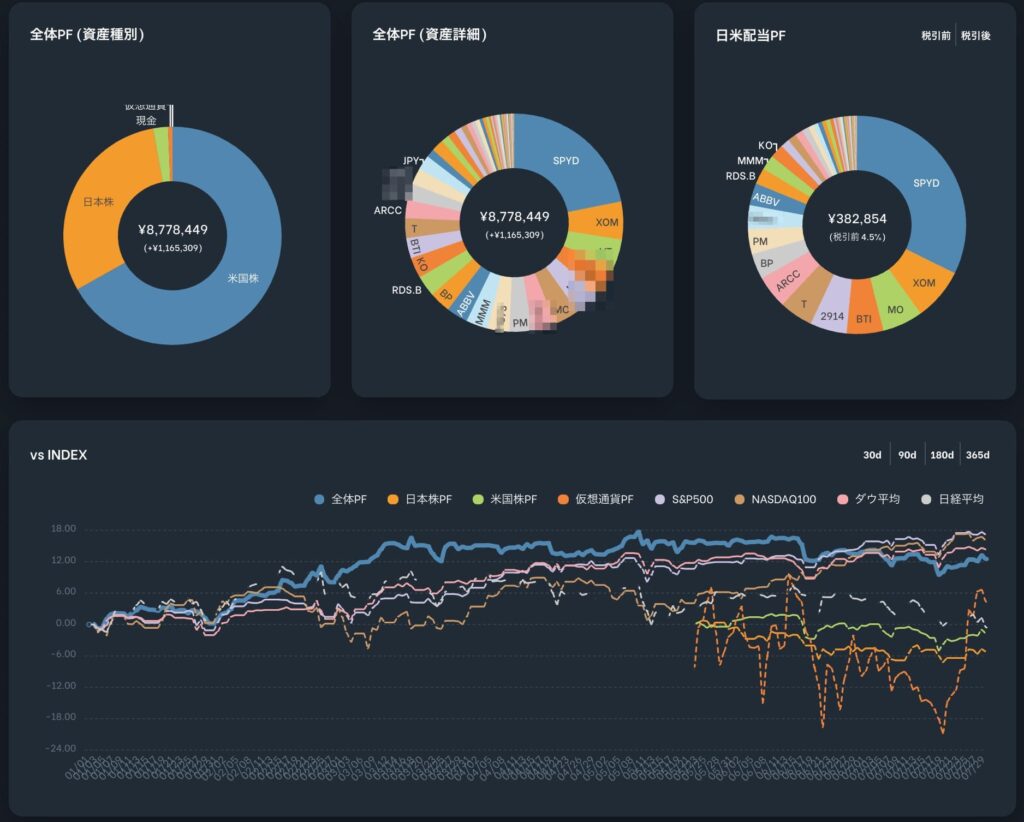Image resolution: width=1024 pixels, height=822 pixels.
Task: Switch chart range to 30d
Action: [872, 455]
